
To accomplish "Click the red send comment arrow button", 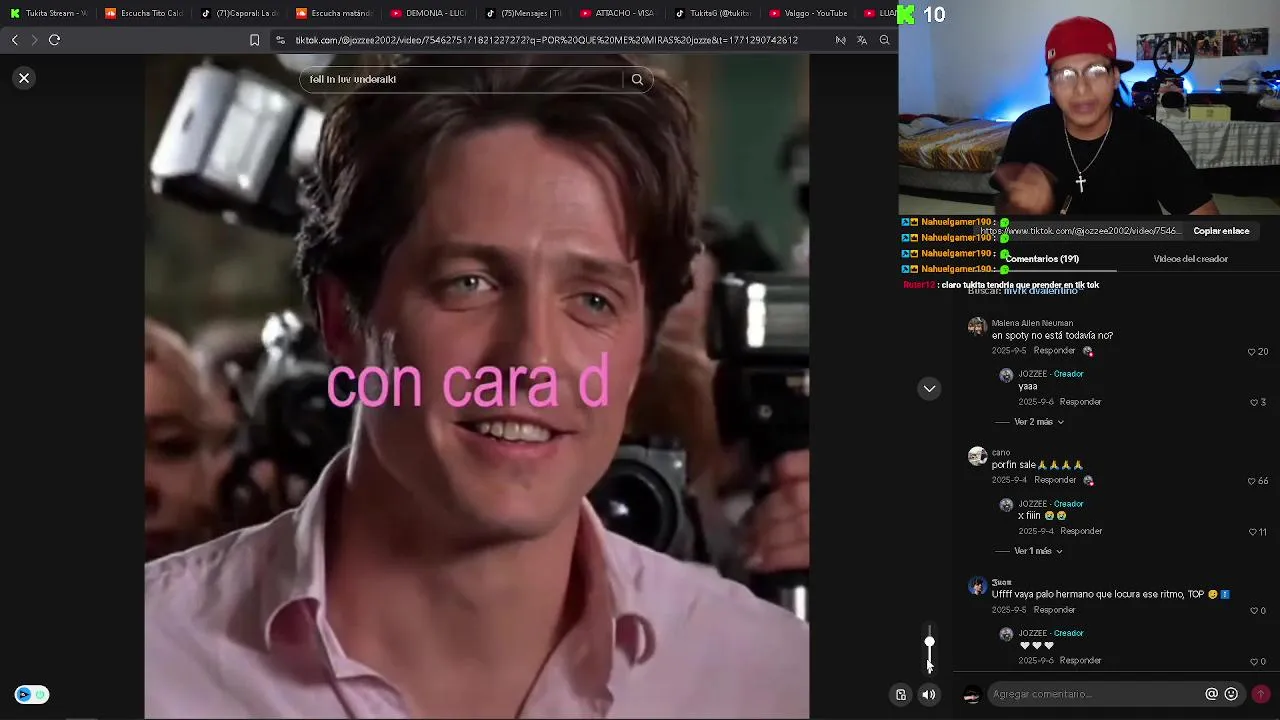I will point(1260,694).
